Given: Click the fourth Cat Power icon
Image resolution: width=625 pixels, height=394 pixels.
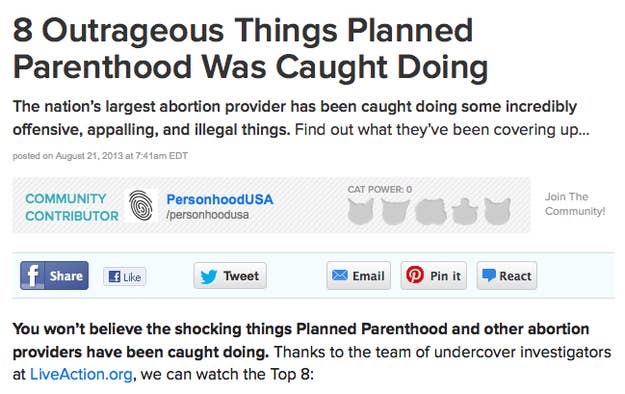Looking at the screenshot, I should tap(465, 211).
